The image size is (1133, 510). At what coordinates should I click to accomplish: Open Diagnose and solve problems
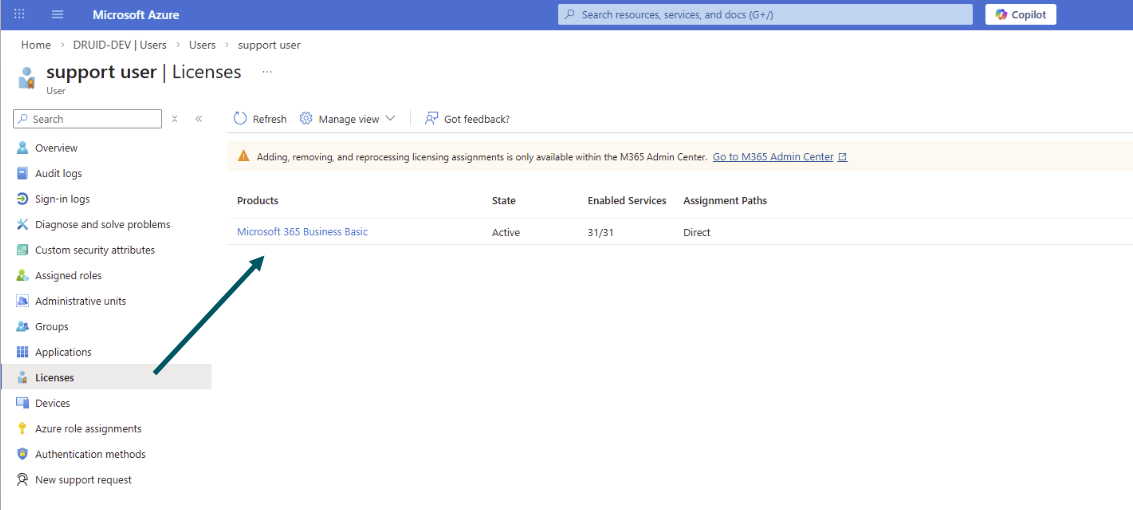102,225
